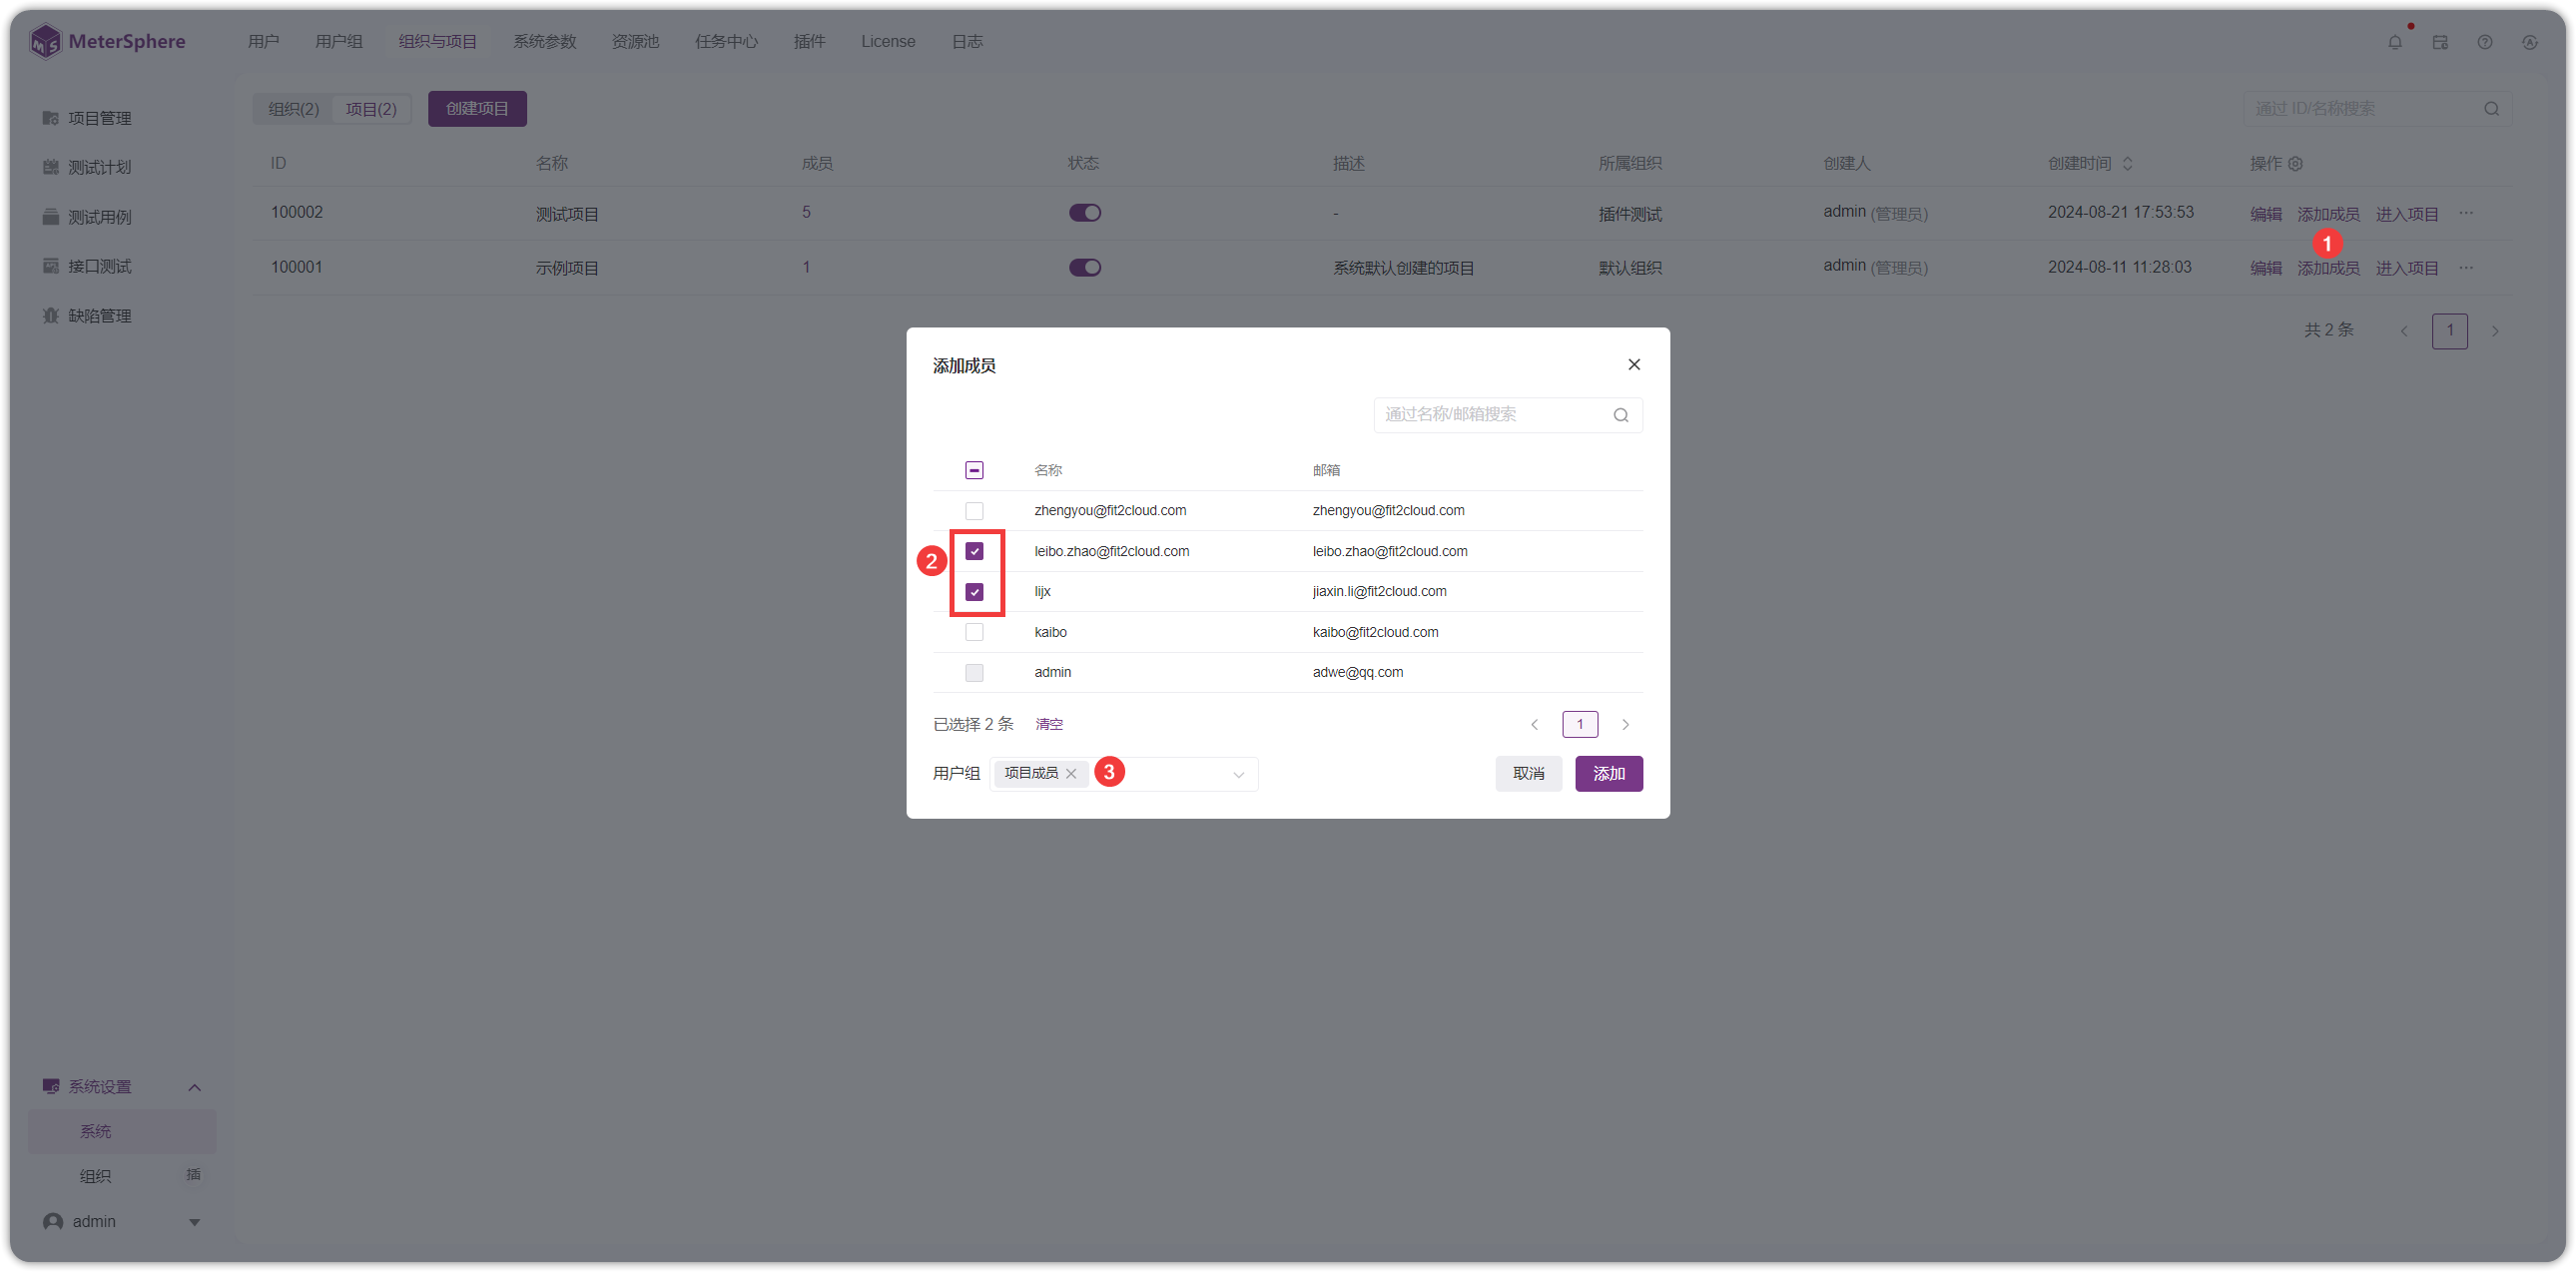Click 清空 to clear selection
The image size is (2576, 1272).
pos(1048,725)
